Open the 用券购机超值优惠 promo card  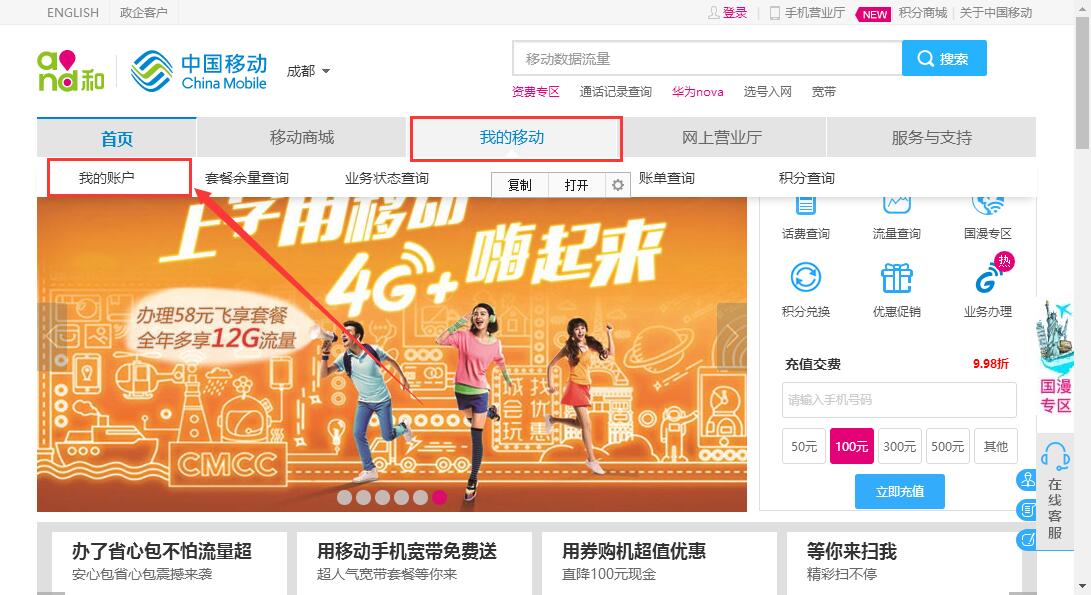[x=659, y=564]
